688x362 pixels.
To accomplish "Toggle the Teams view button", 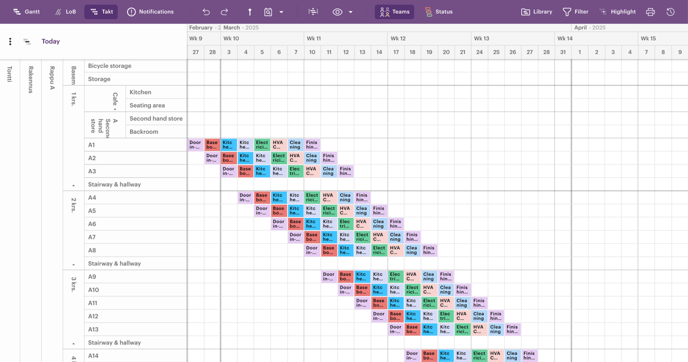I will tap(394, 12).
